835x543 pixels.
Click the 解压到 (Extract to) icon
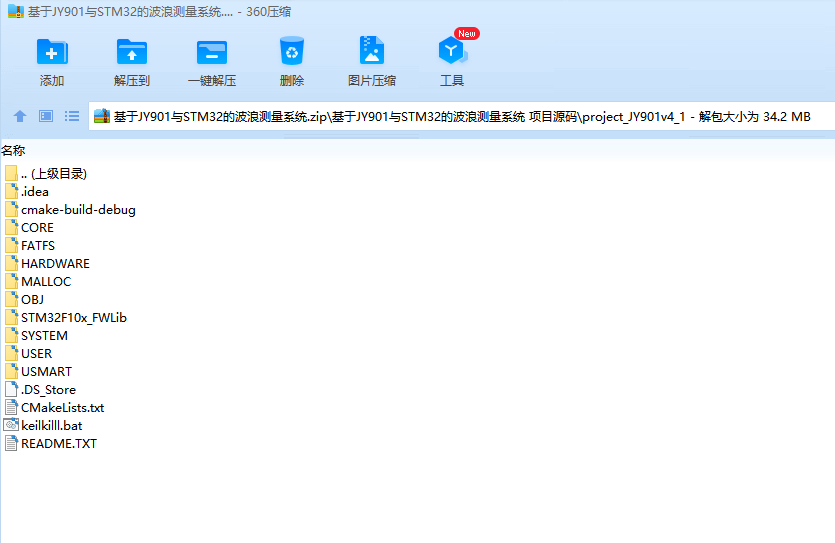click(x=132, y=53)
